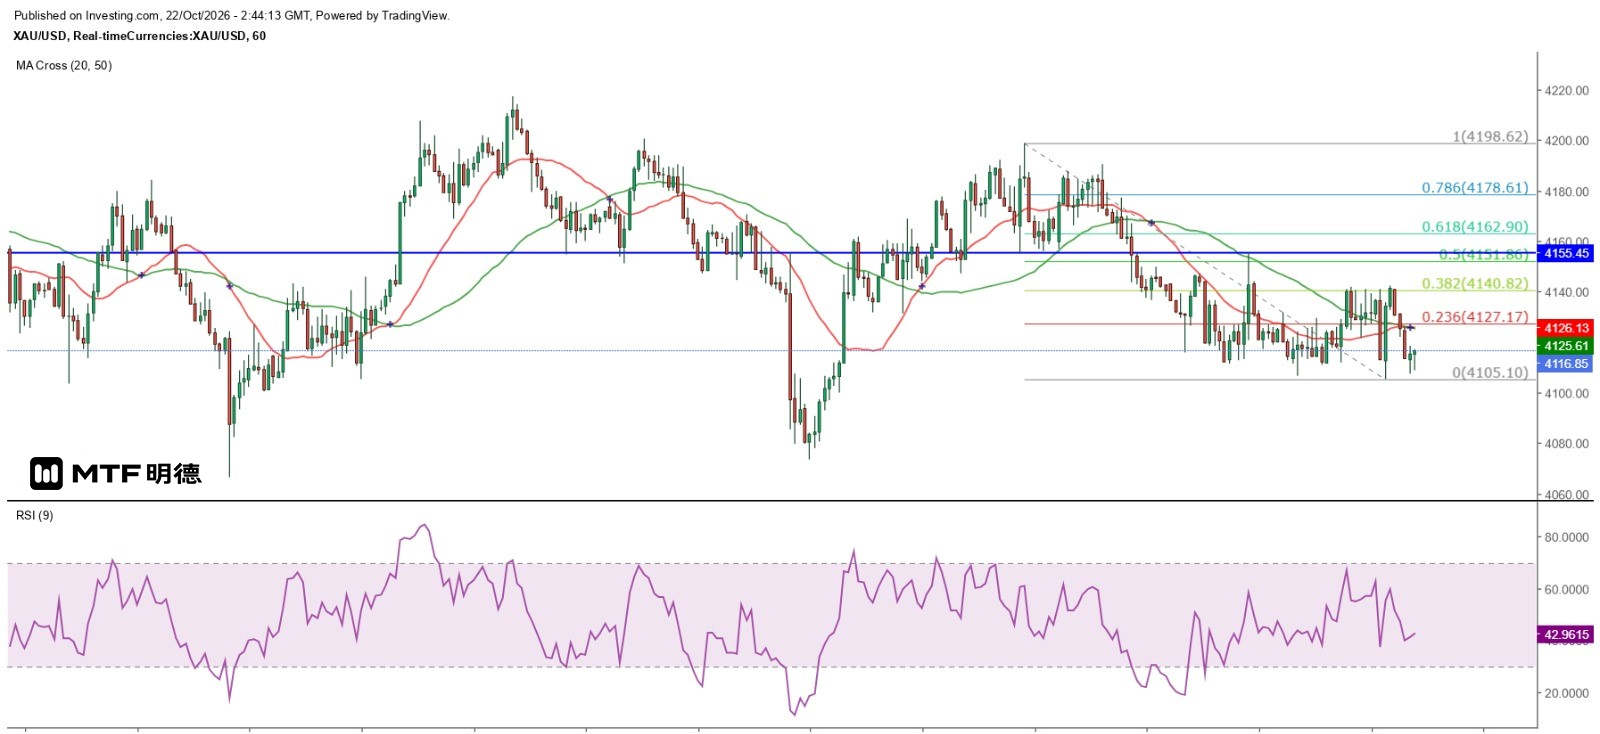Viewport: 1600px width, 734px height.
Task: Select the 0.786(4178.61) Fibonacci level label
Action: pyautogui.click(x=1475, y=187)
